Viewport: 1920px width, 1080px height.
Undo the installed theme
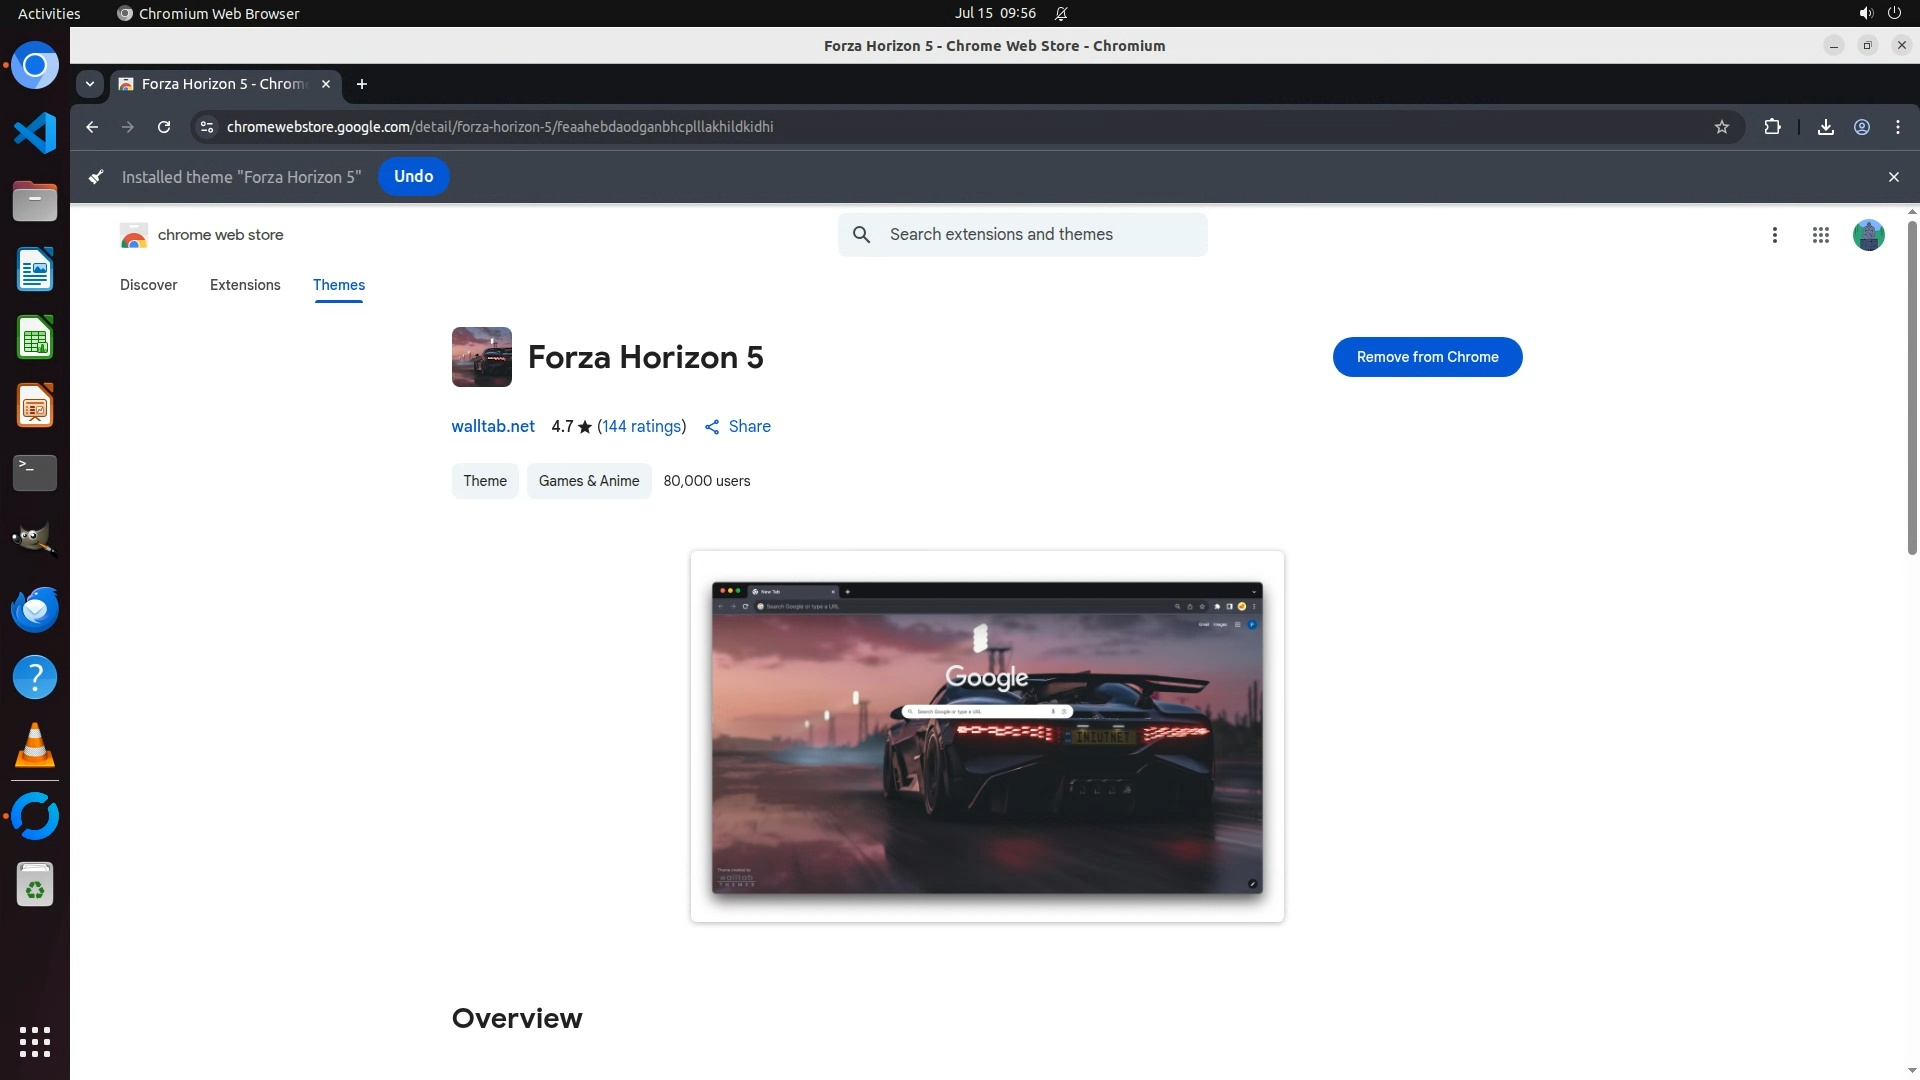pos(413,177)
